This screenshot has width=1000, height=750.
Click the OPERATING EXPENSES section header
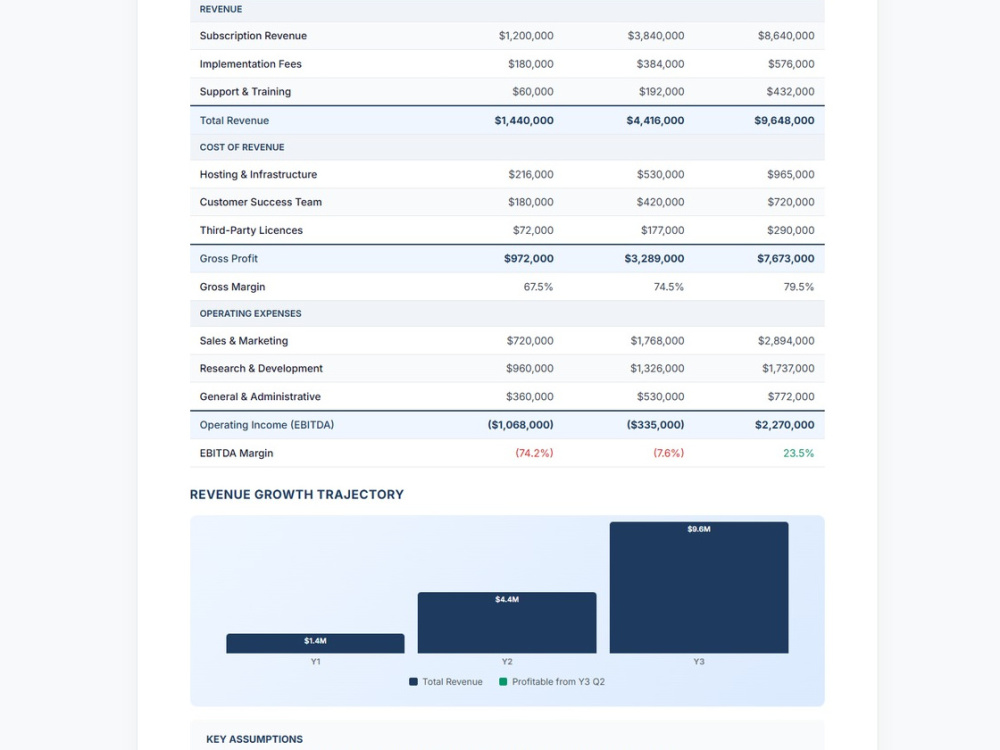point(250,313)
